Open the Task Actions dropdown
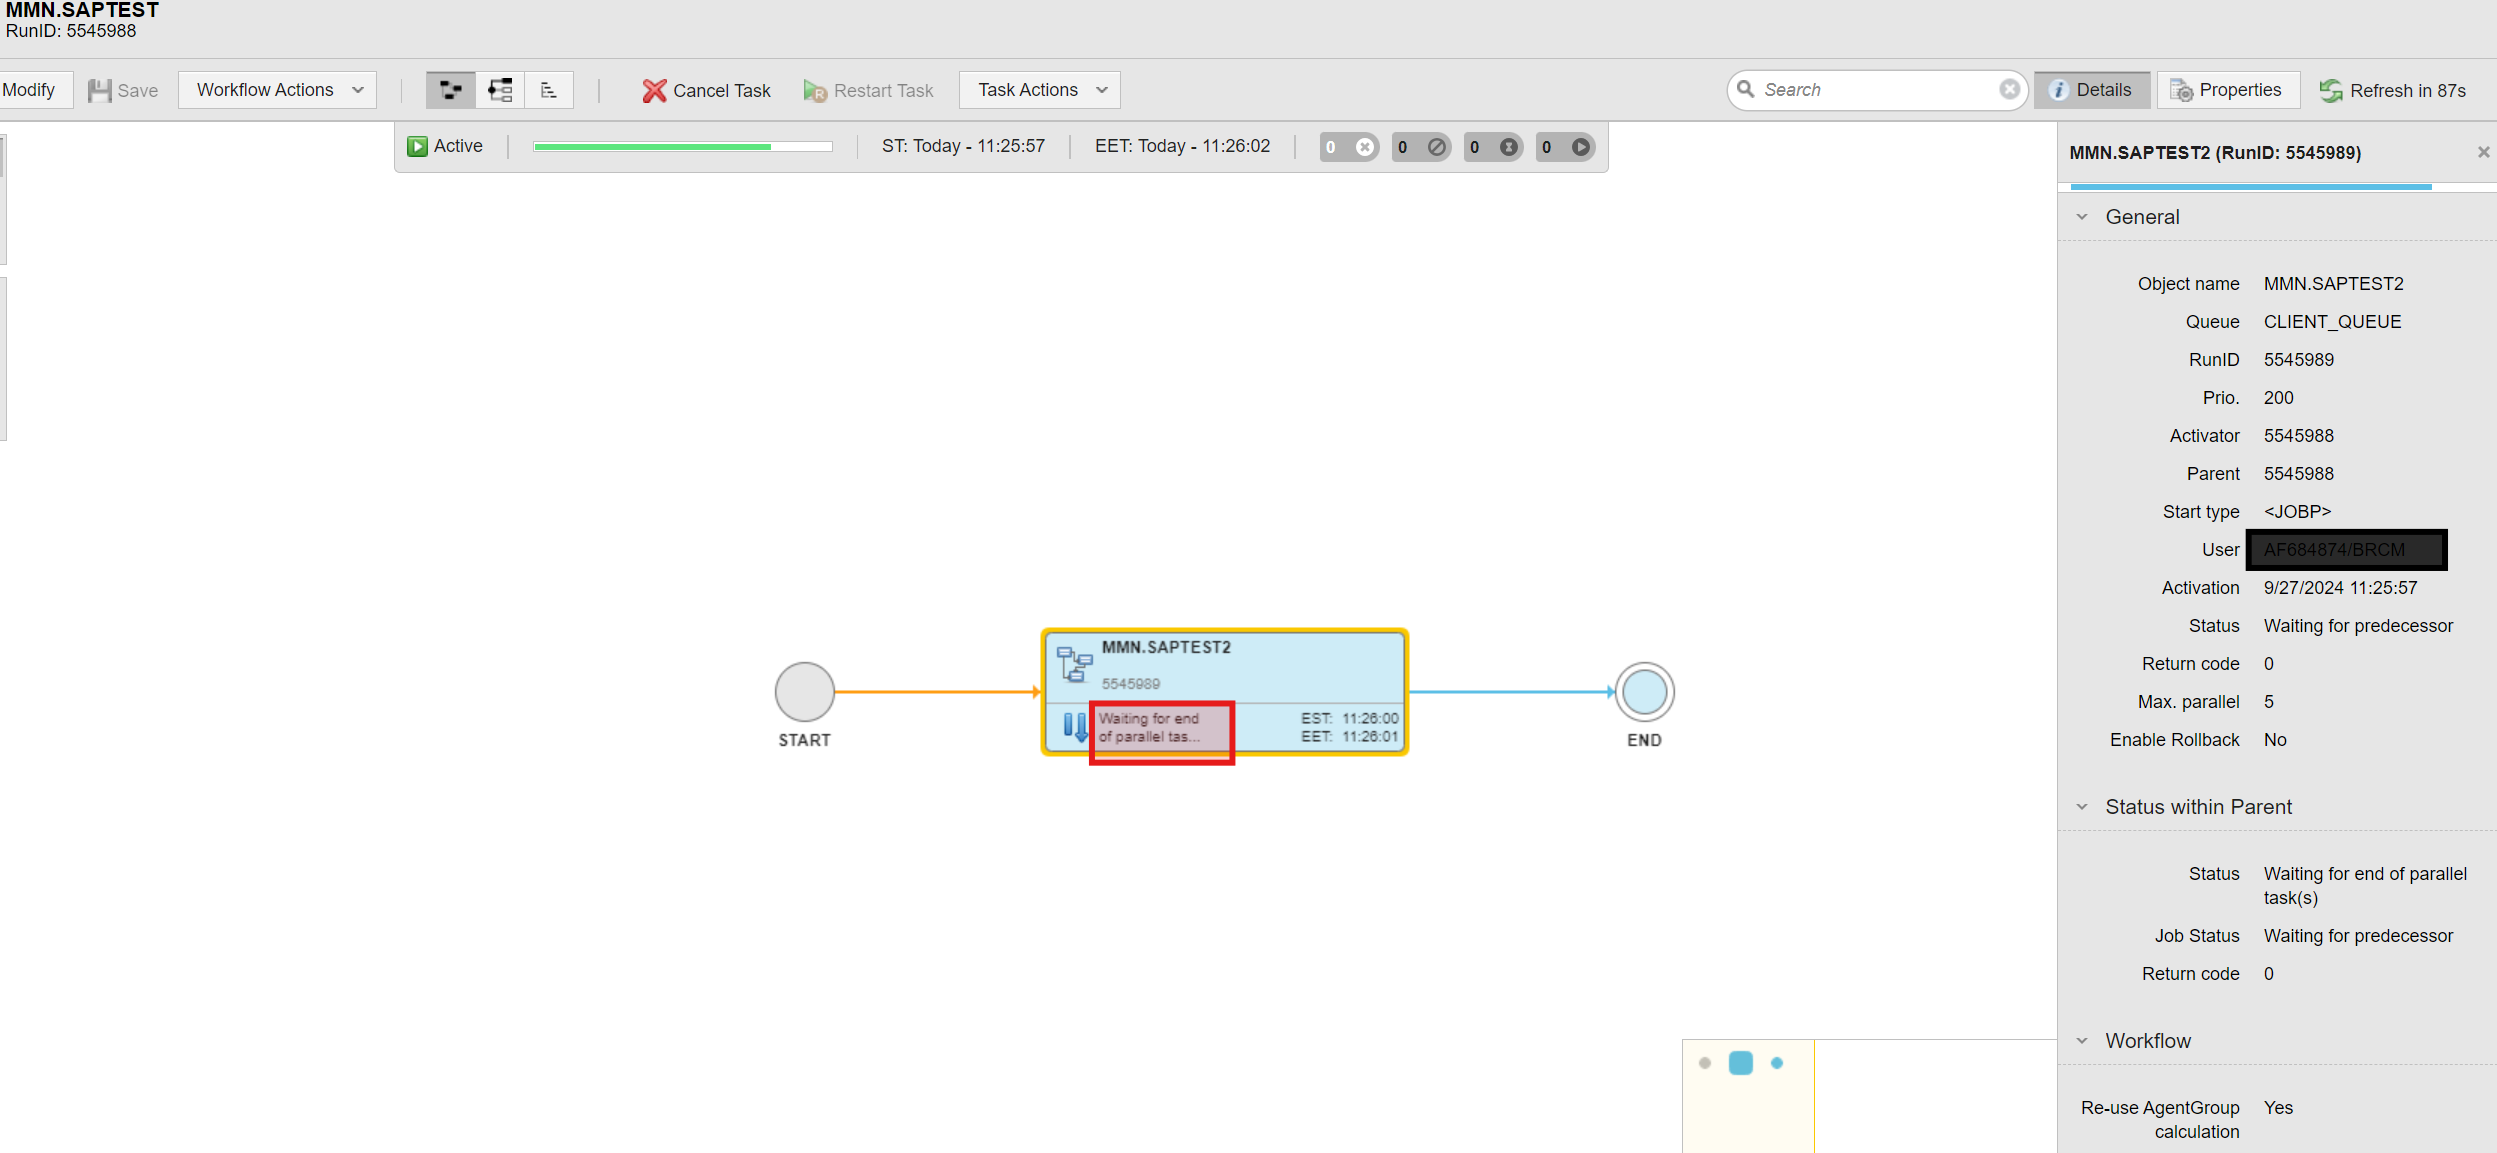Viewport: 2497px width, 1153px height. (x=1040, y=90)
